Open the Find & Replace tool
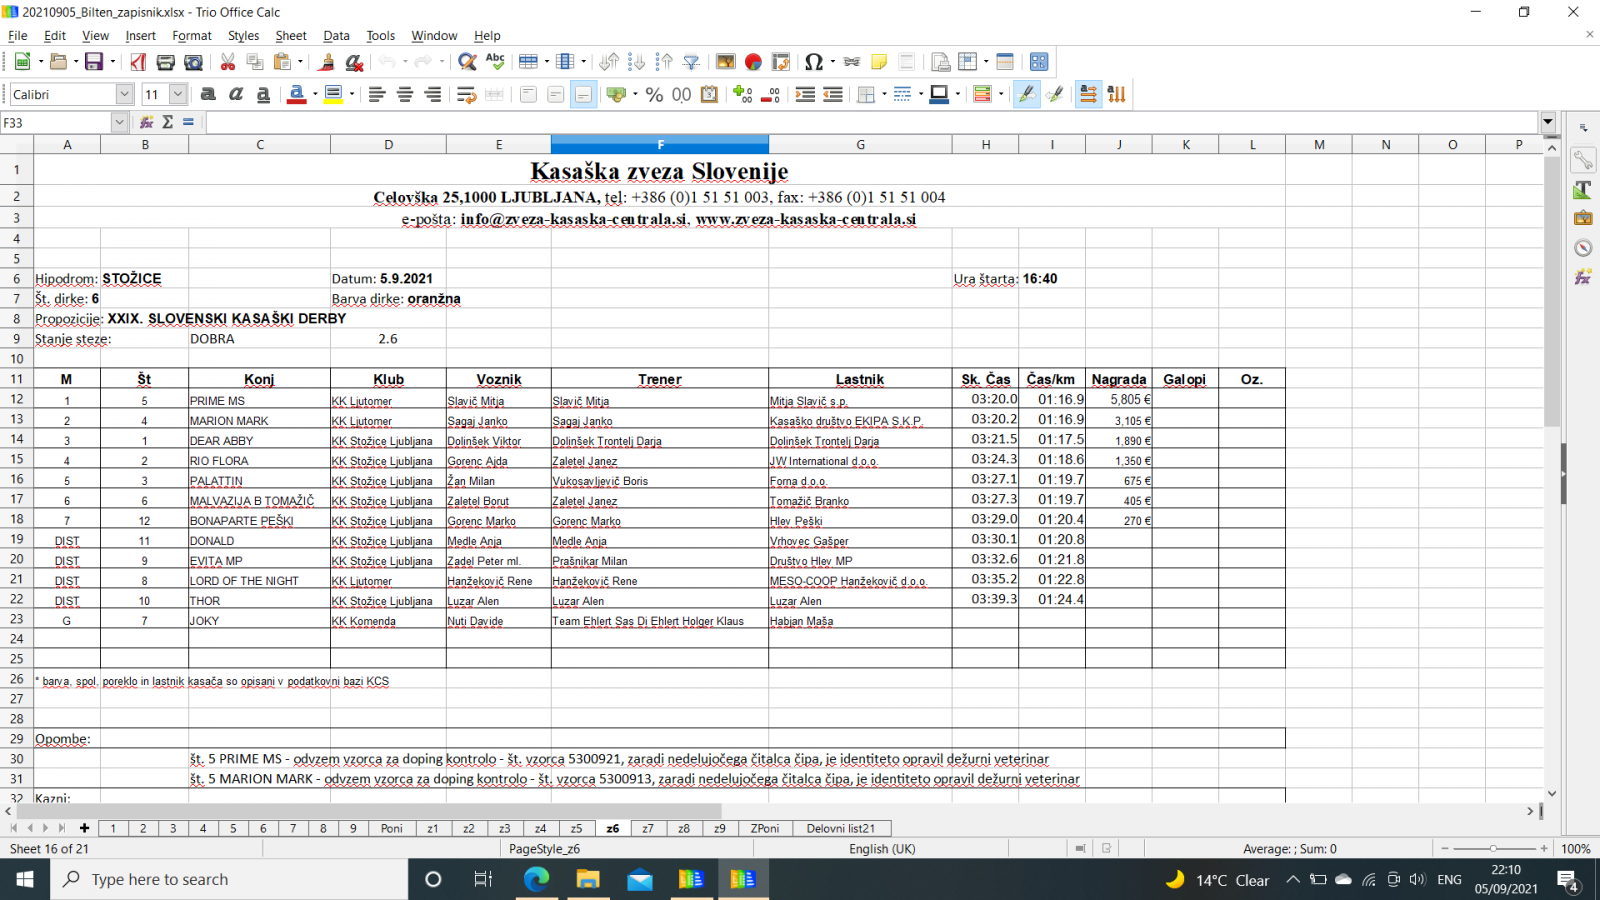1600x900 pixels. (x=466, y=62)
